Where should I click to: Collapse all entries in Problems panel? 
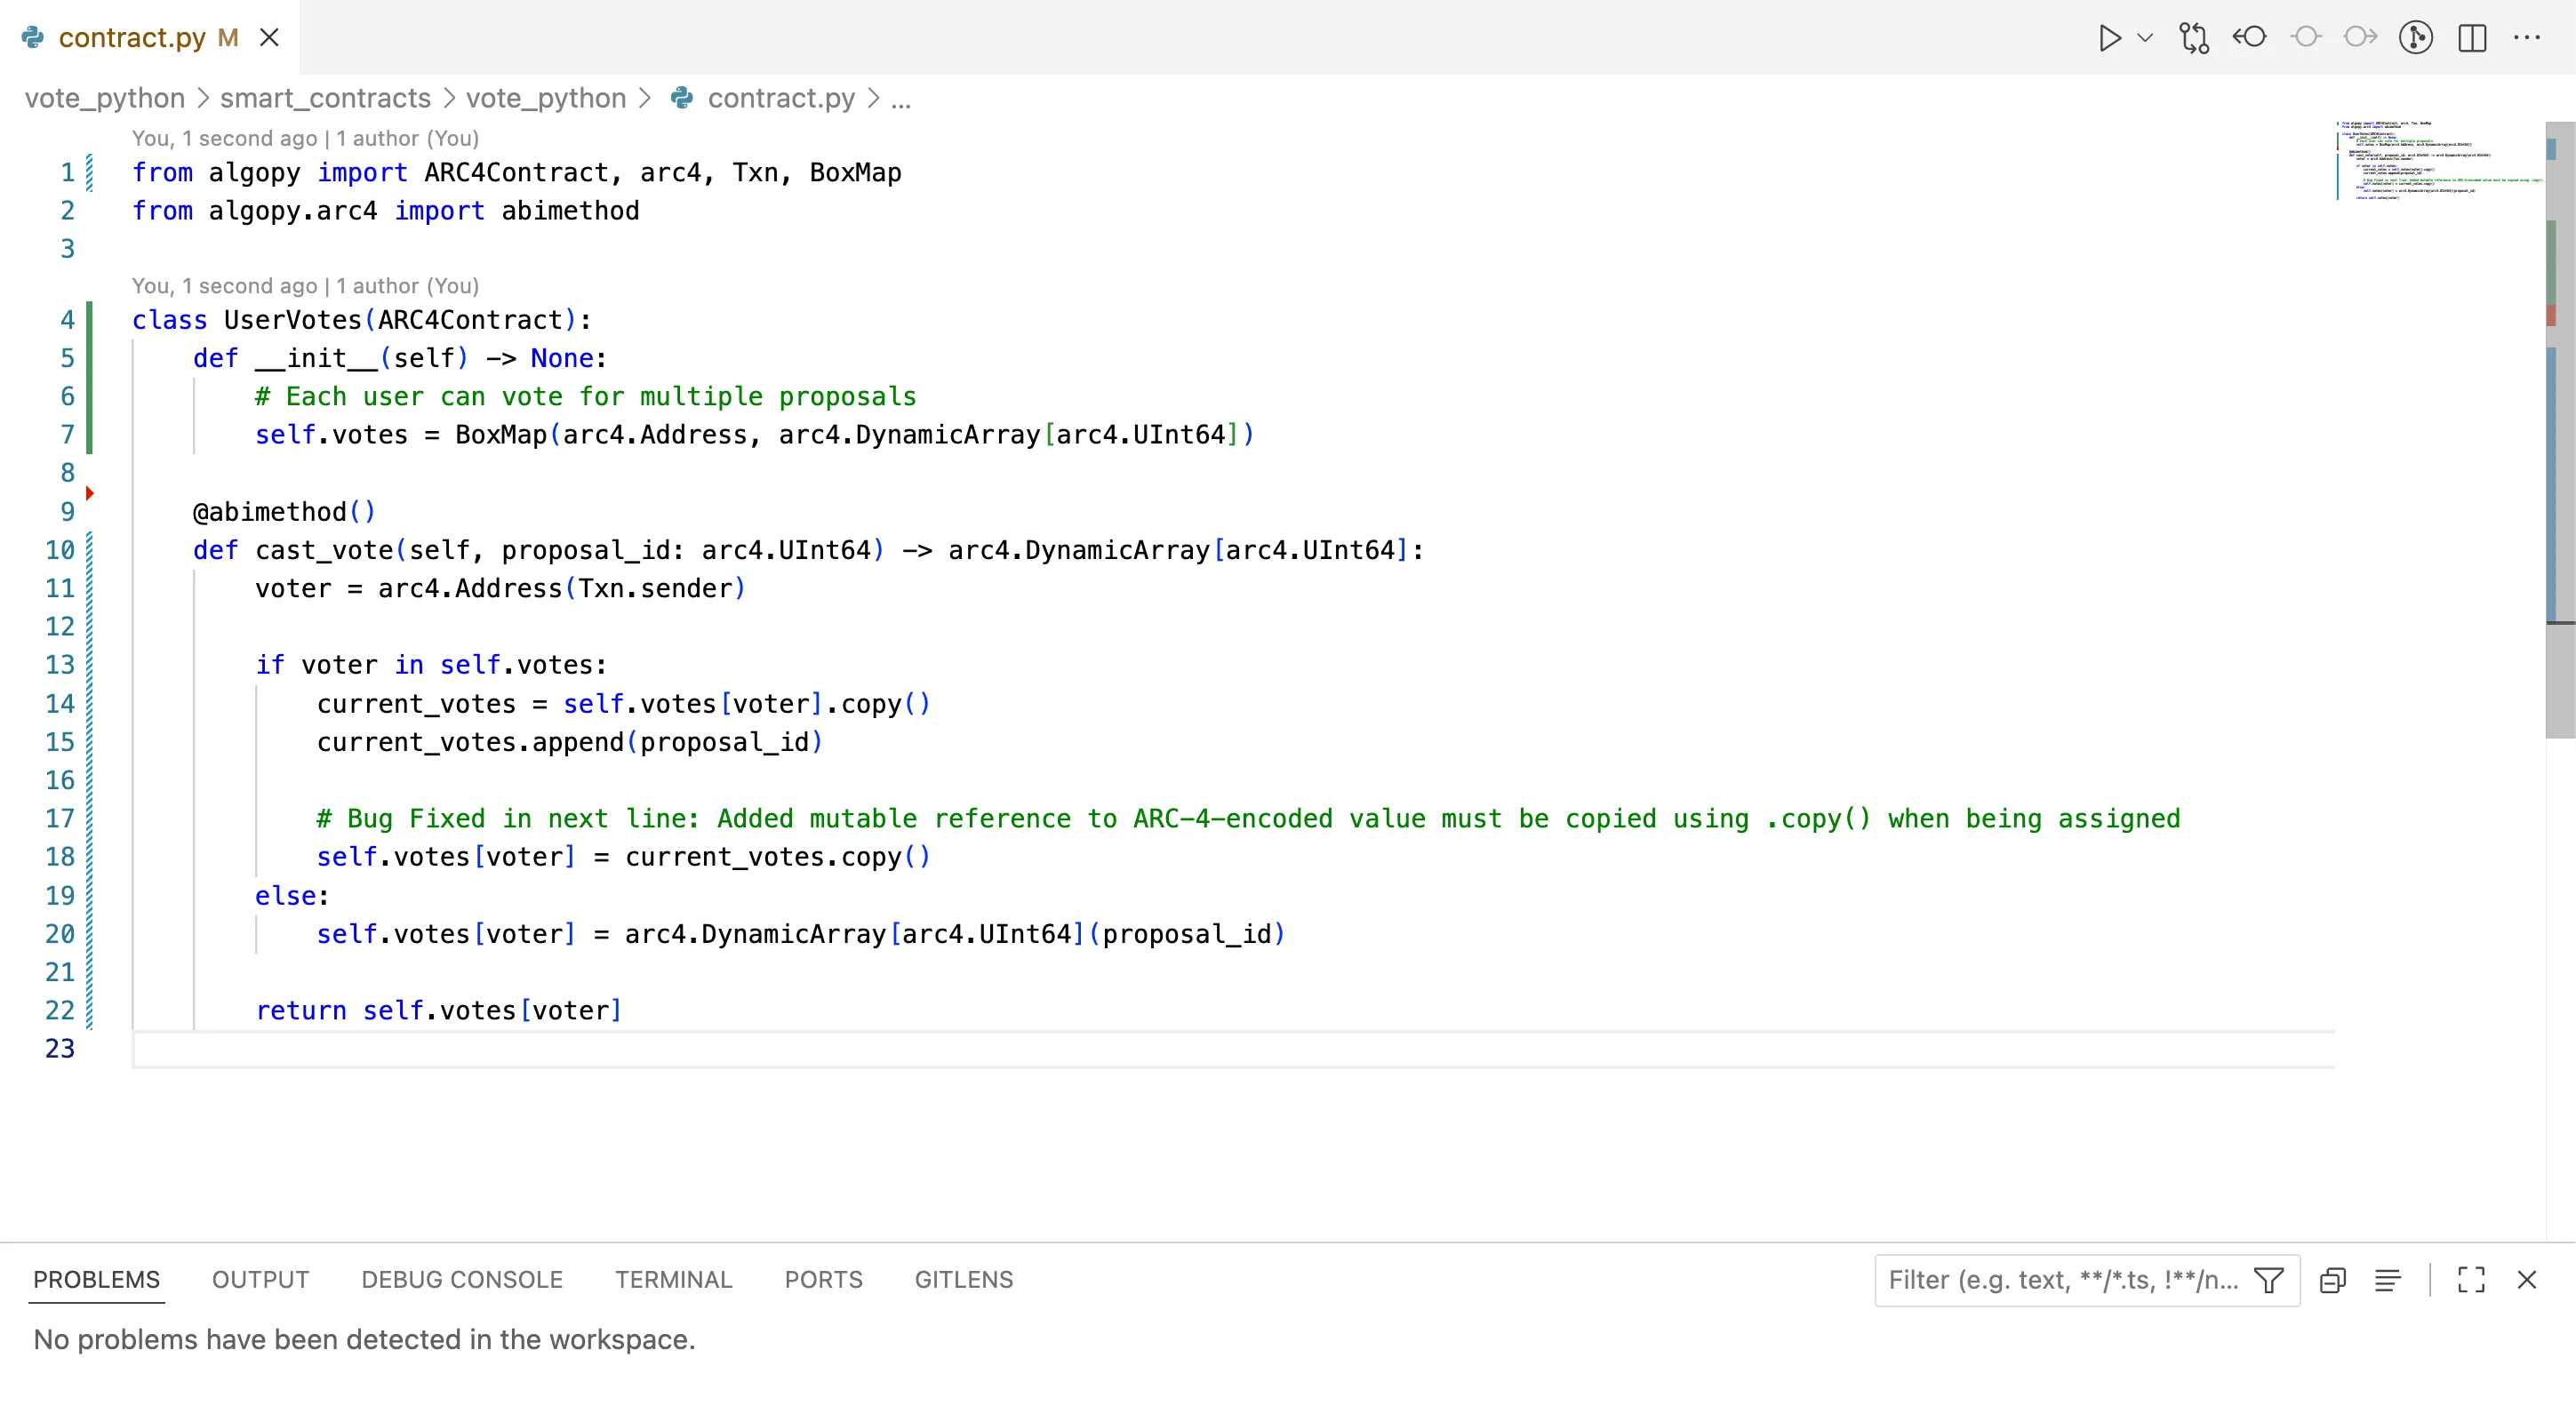tap(2333, 1280)
